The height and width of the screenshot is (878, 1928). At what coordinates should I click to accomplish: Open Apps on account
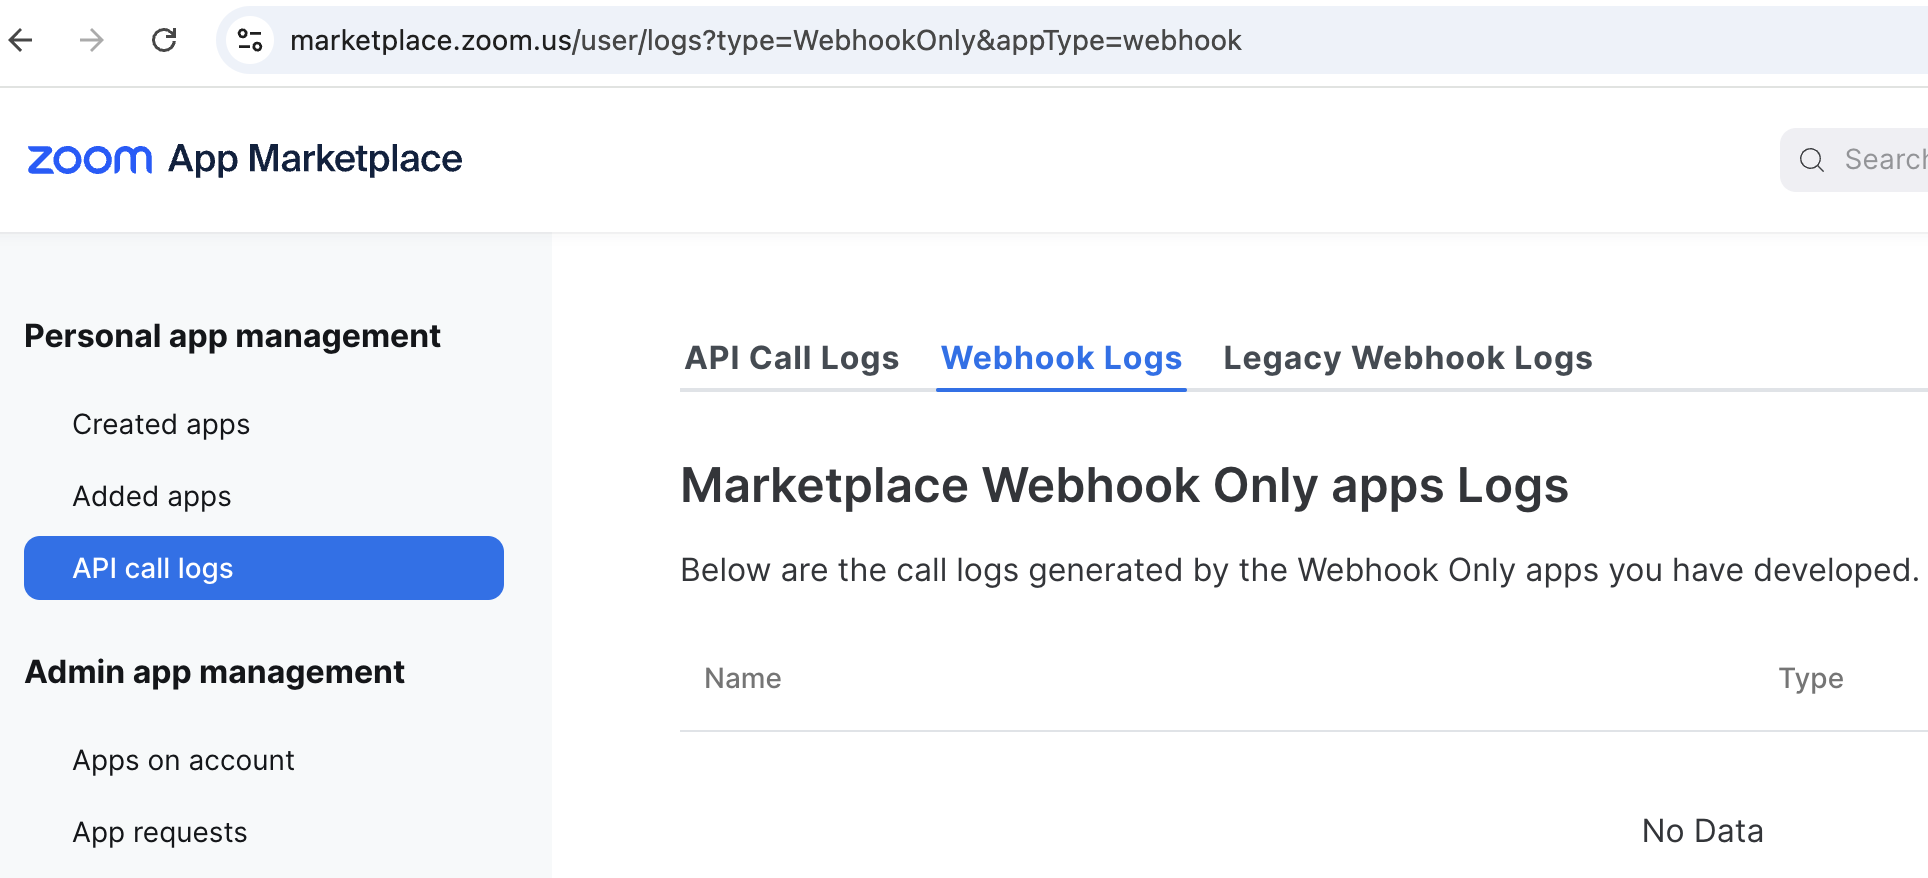tap(183, 760)
